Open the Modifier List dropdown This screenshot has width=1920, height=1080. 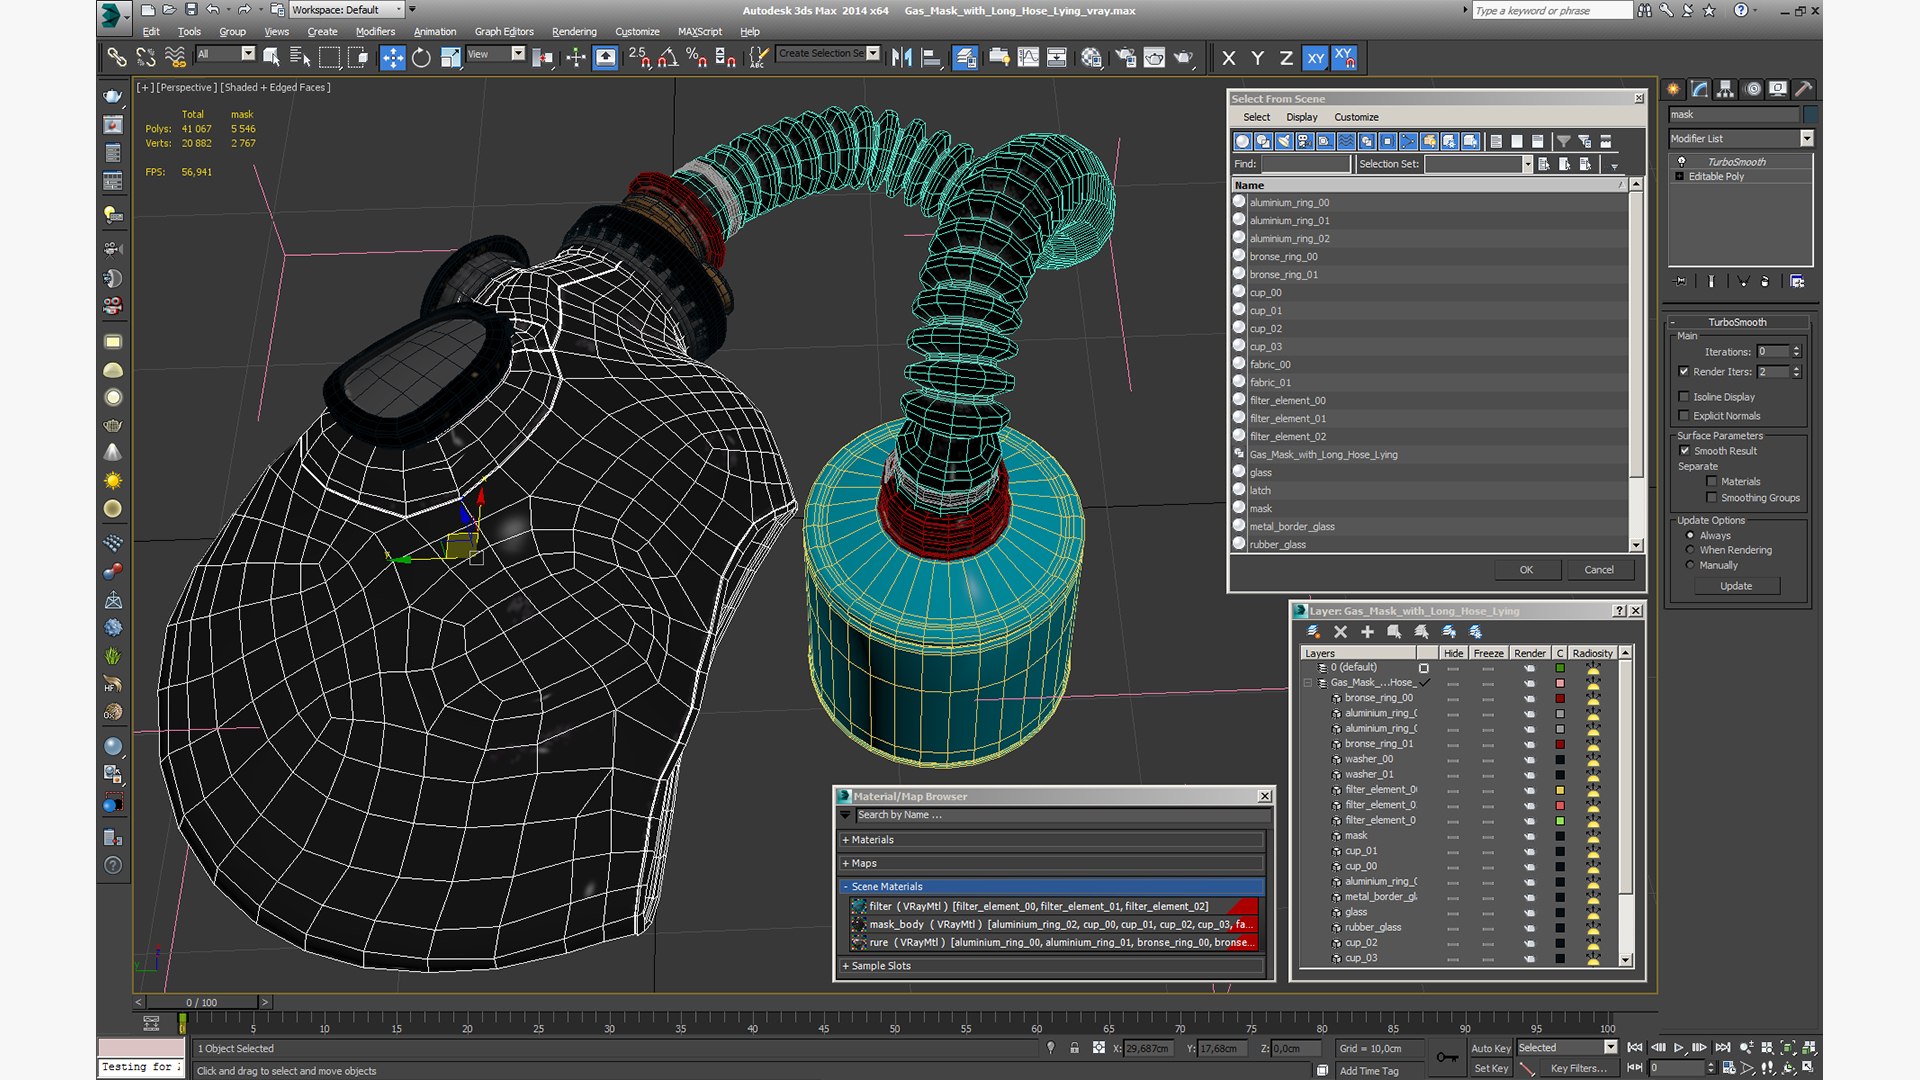[1806, 139]
